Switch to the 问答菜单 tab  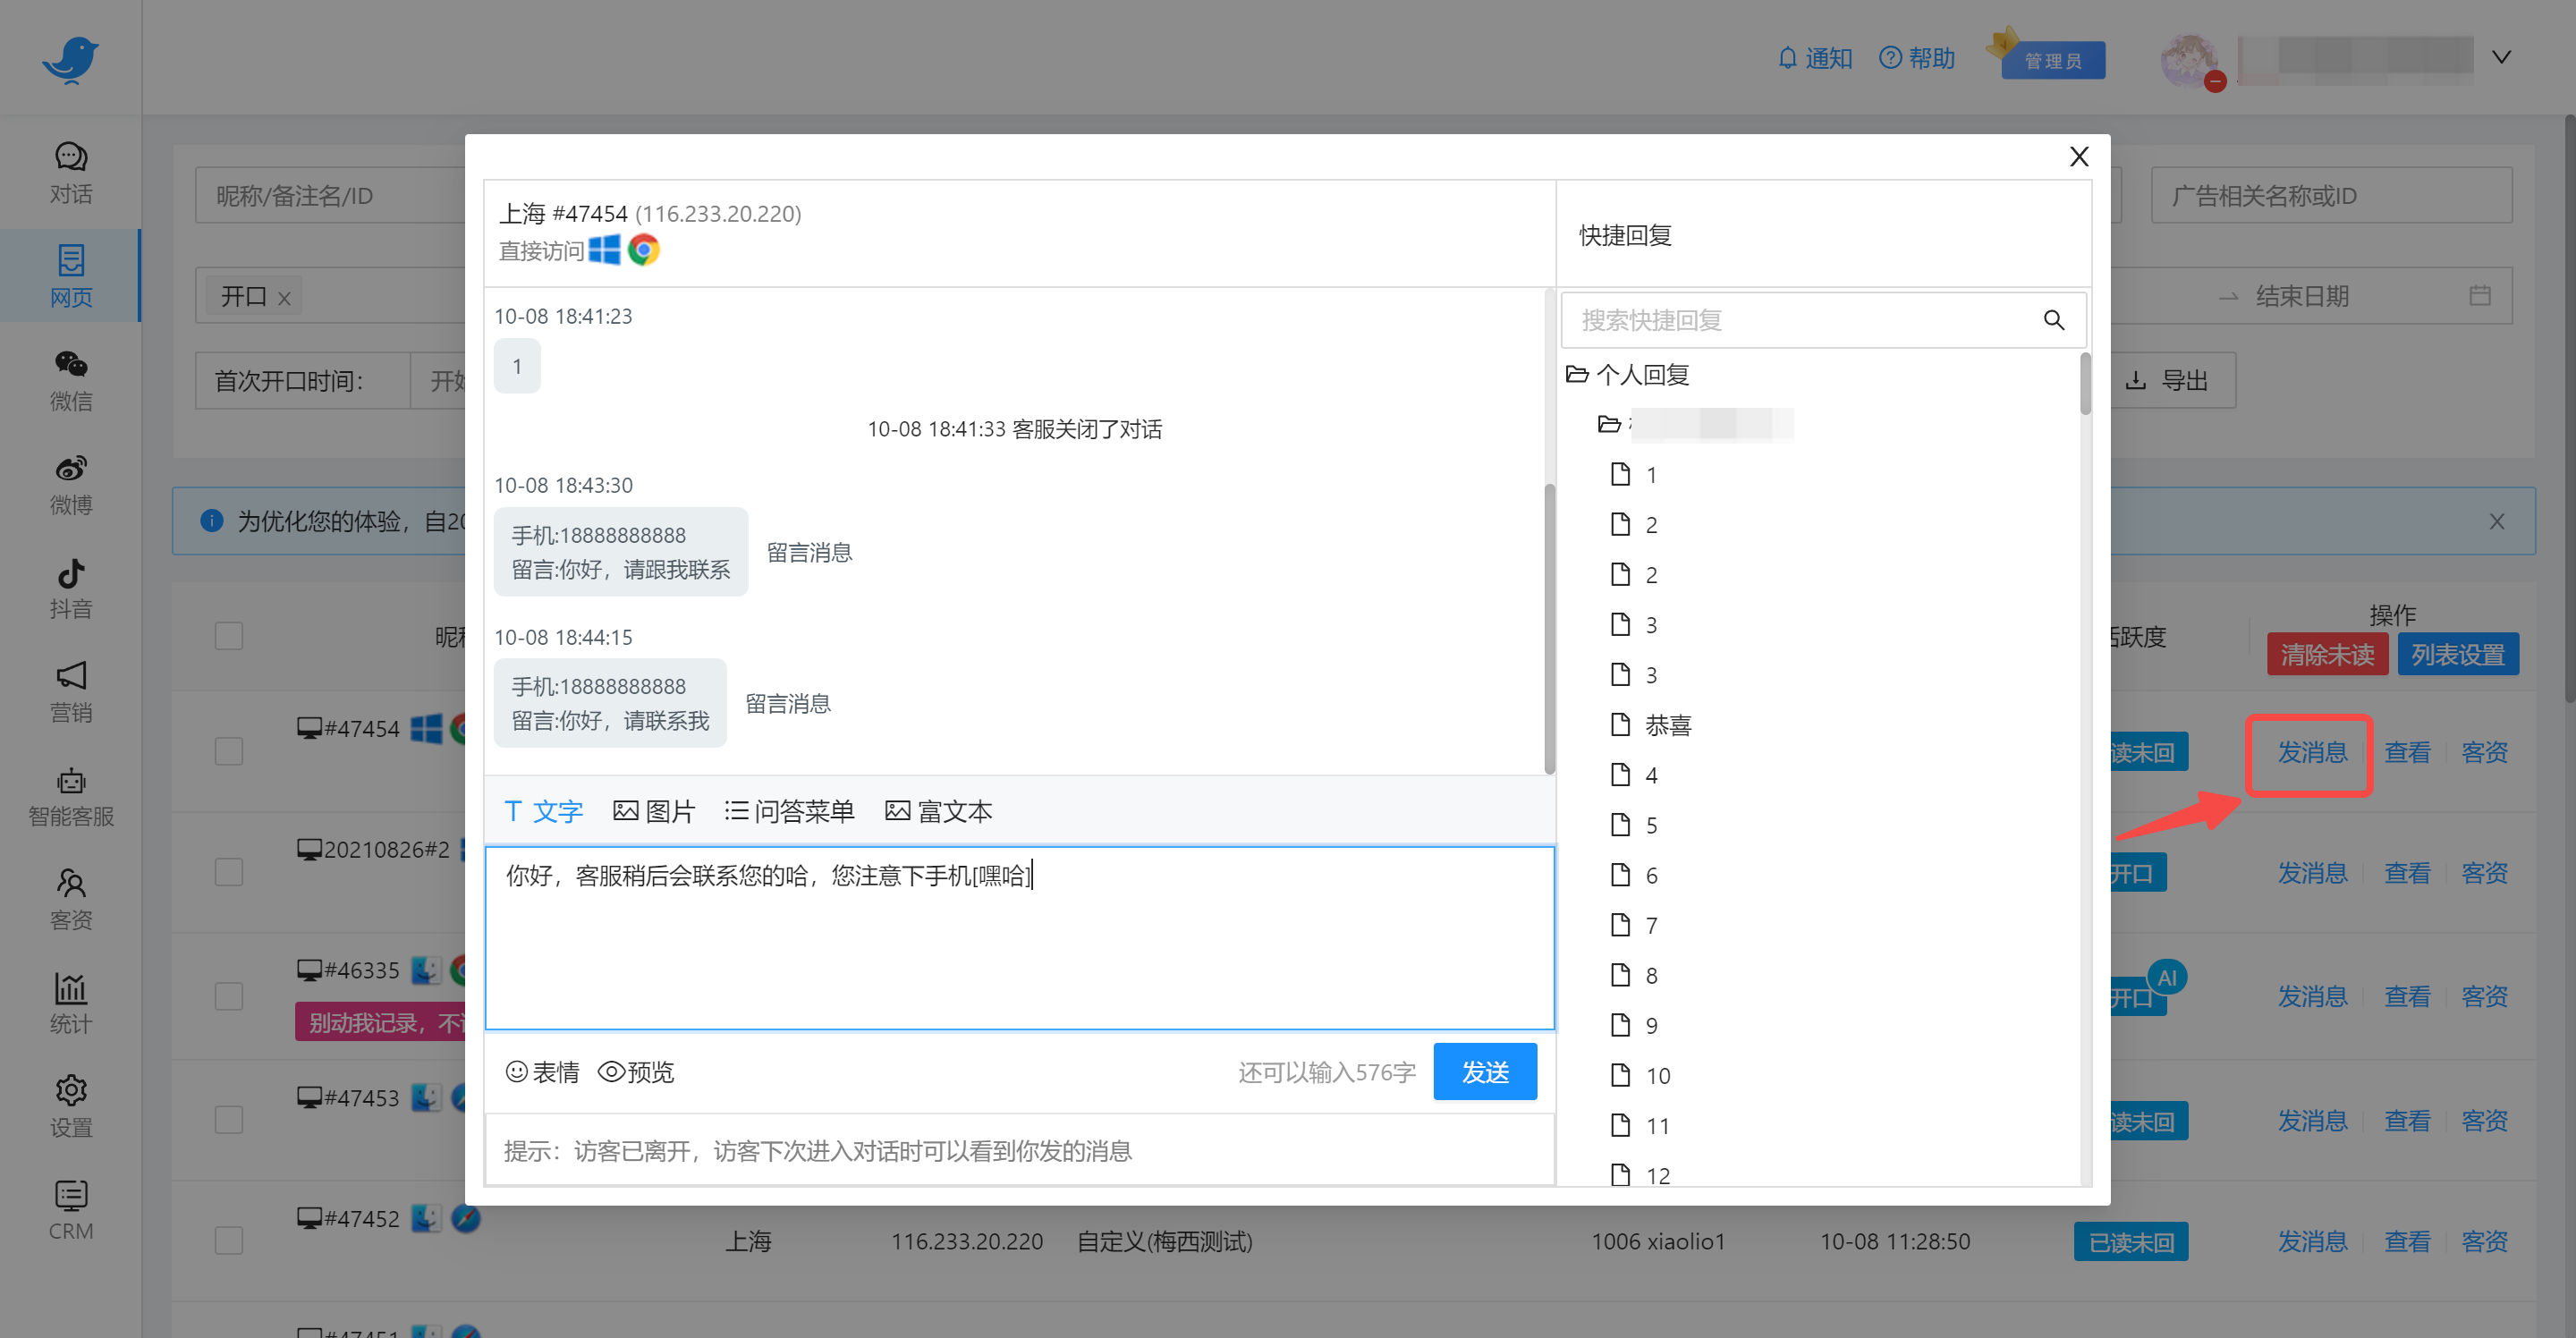tap(789, 811)
